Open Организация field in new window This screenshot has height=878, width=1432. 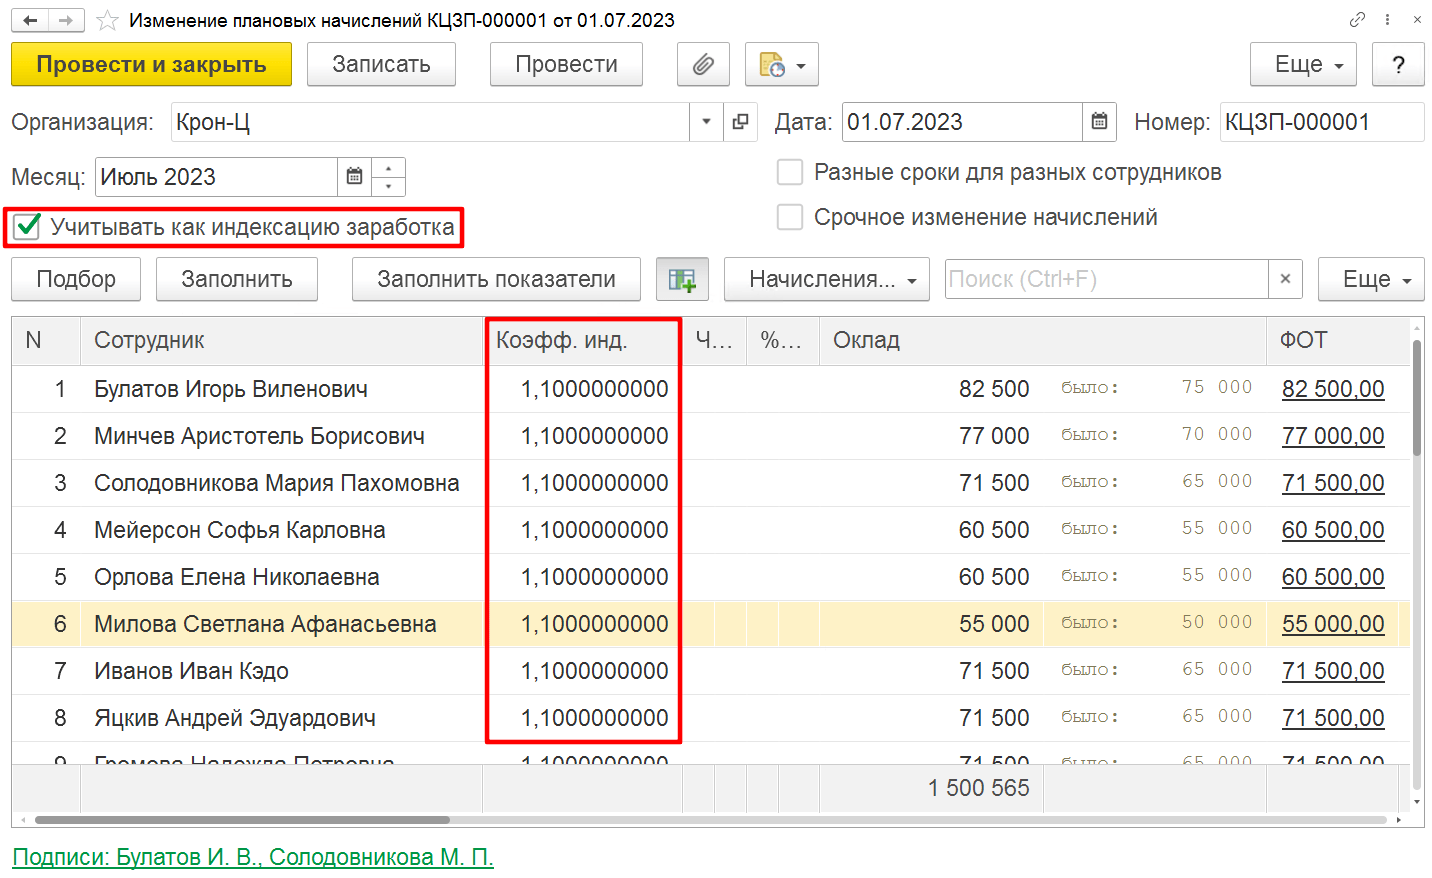pyautogui.click(x=740, y=122)
